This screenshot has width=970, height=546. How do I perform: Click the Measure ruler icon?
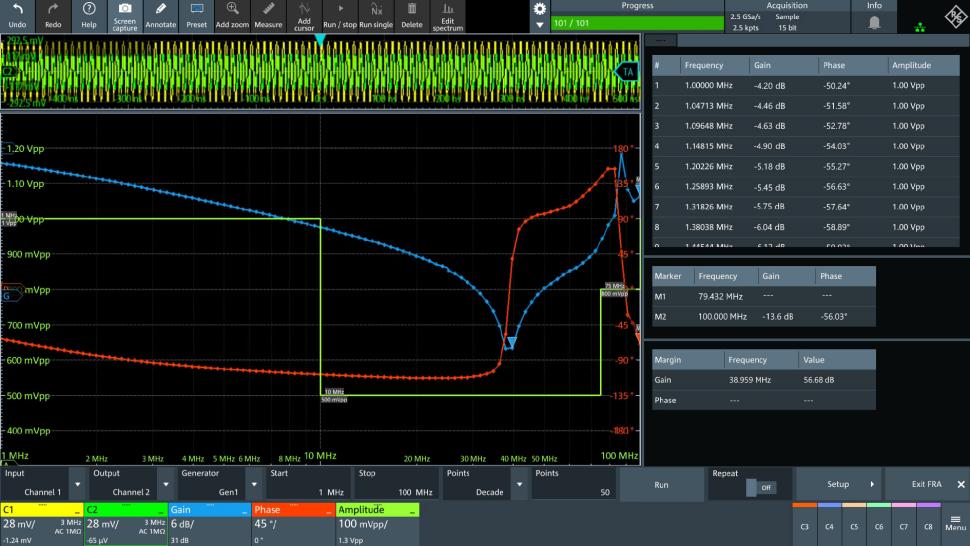pyautogui.click(x=268, y=16)
